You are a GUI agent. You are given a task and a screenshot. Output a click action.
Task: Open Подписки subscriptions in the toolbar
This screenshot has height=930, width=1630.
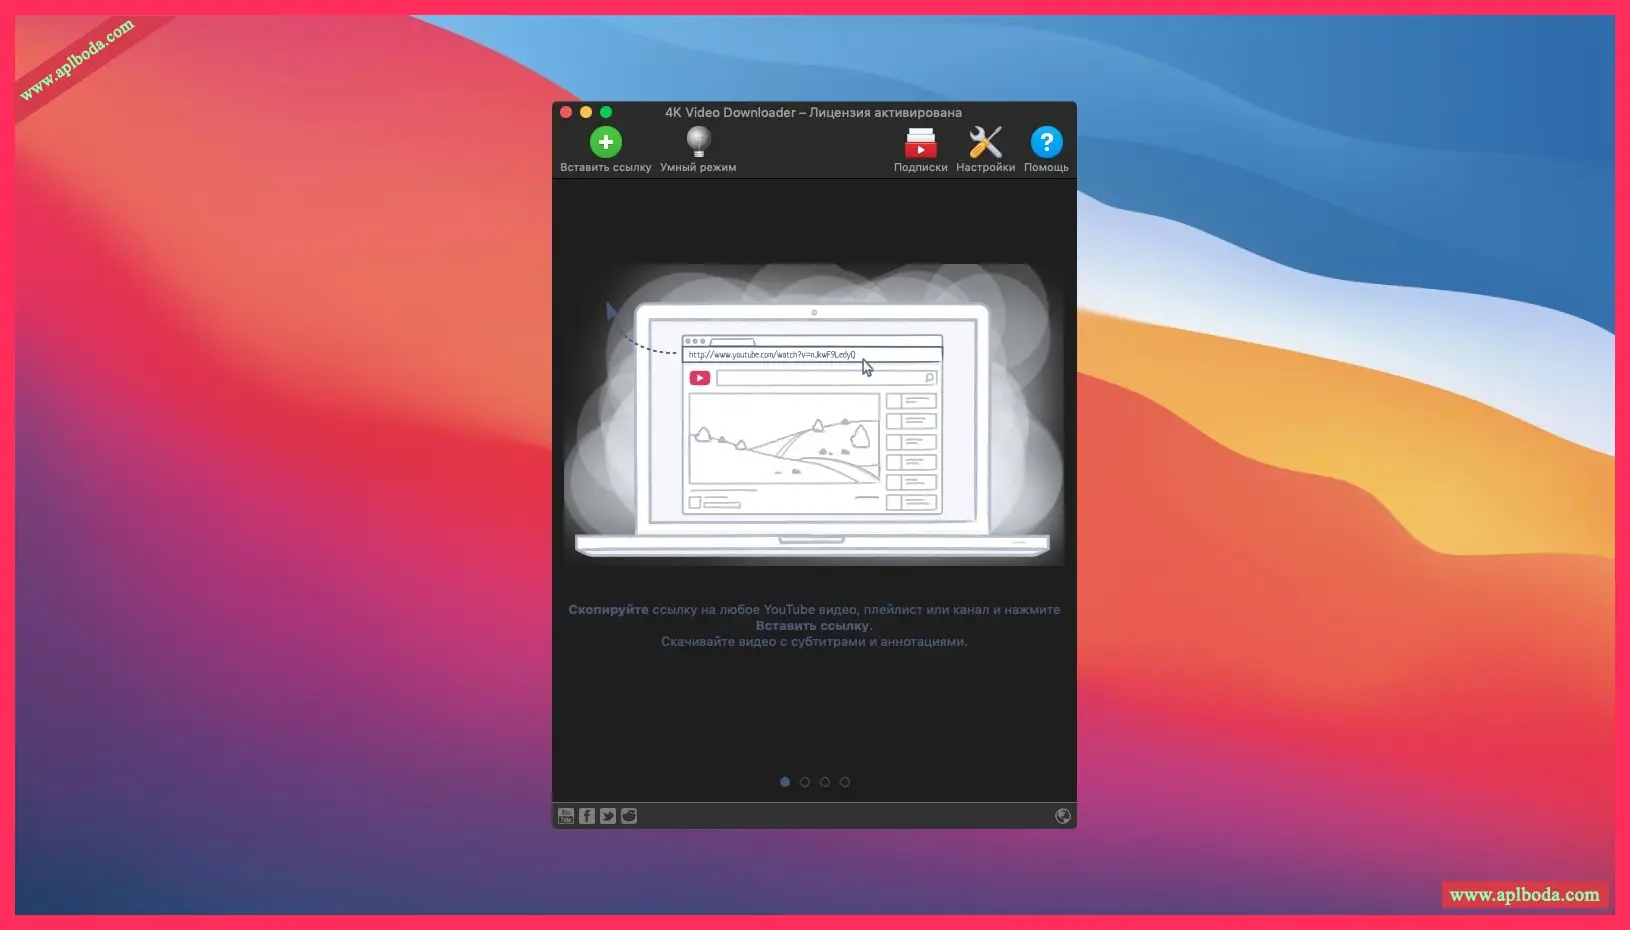point(920,143)
